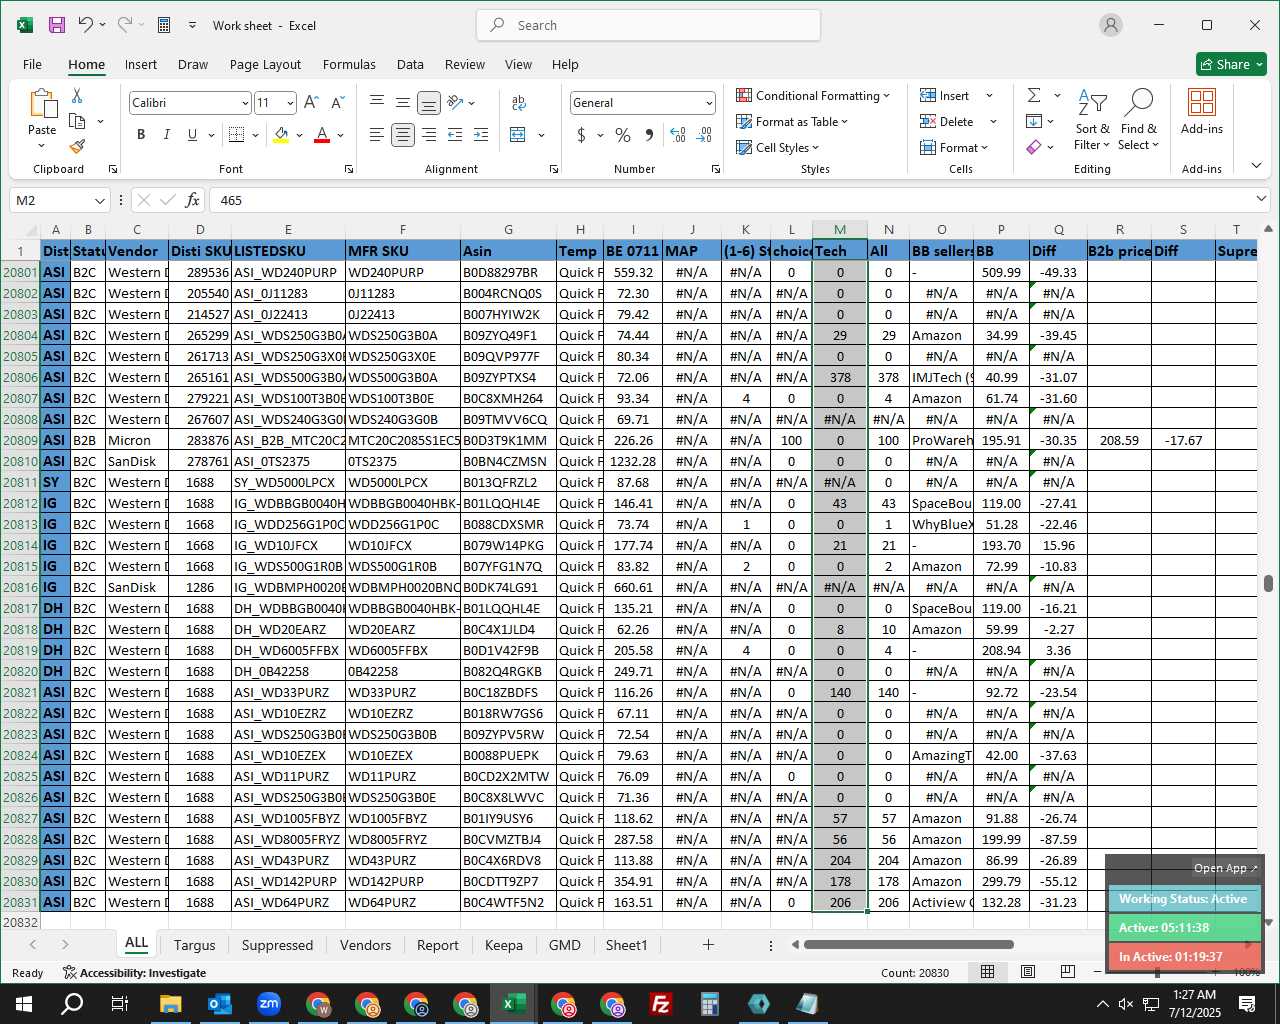Click Open App link in overlay

[1225, 868]
